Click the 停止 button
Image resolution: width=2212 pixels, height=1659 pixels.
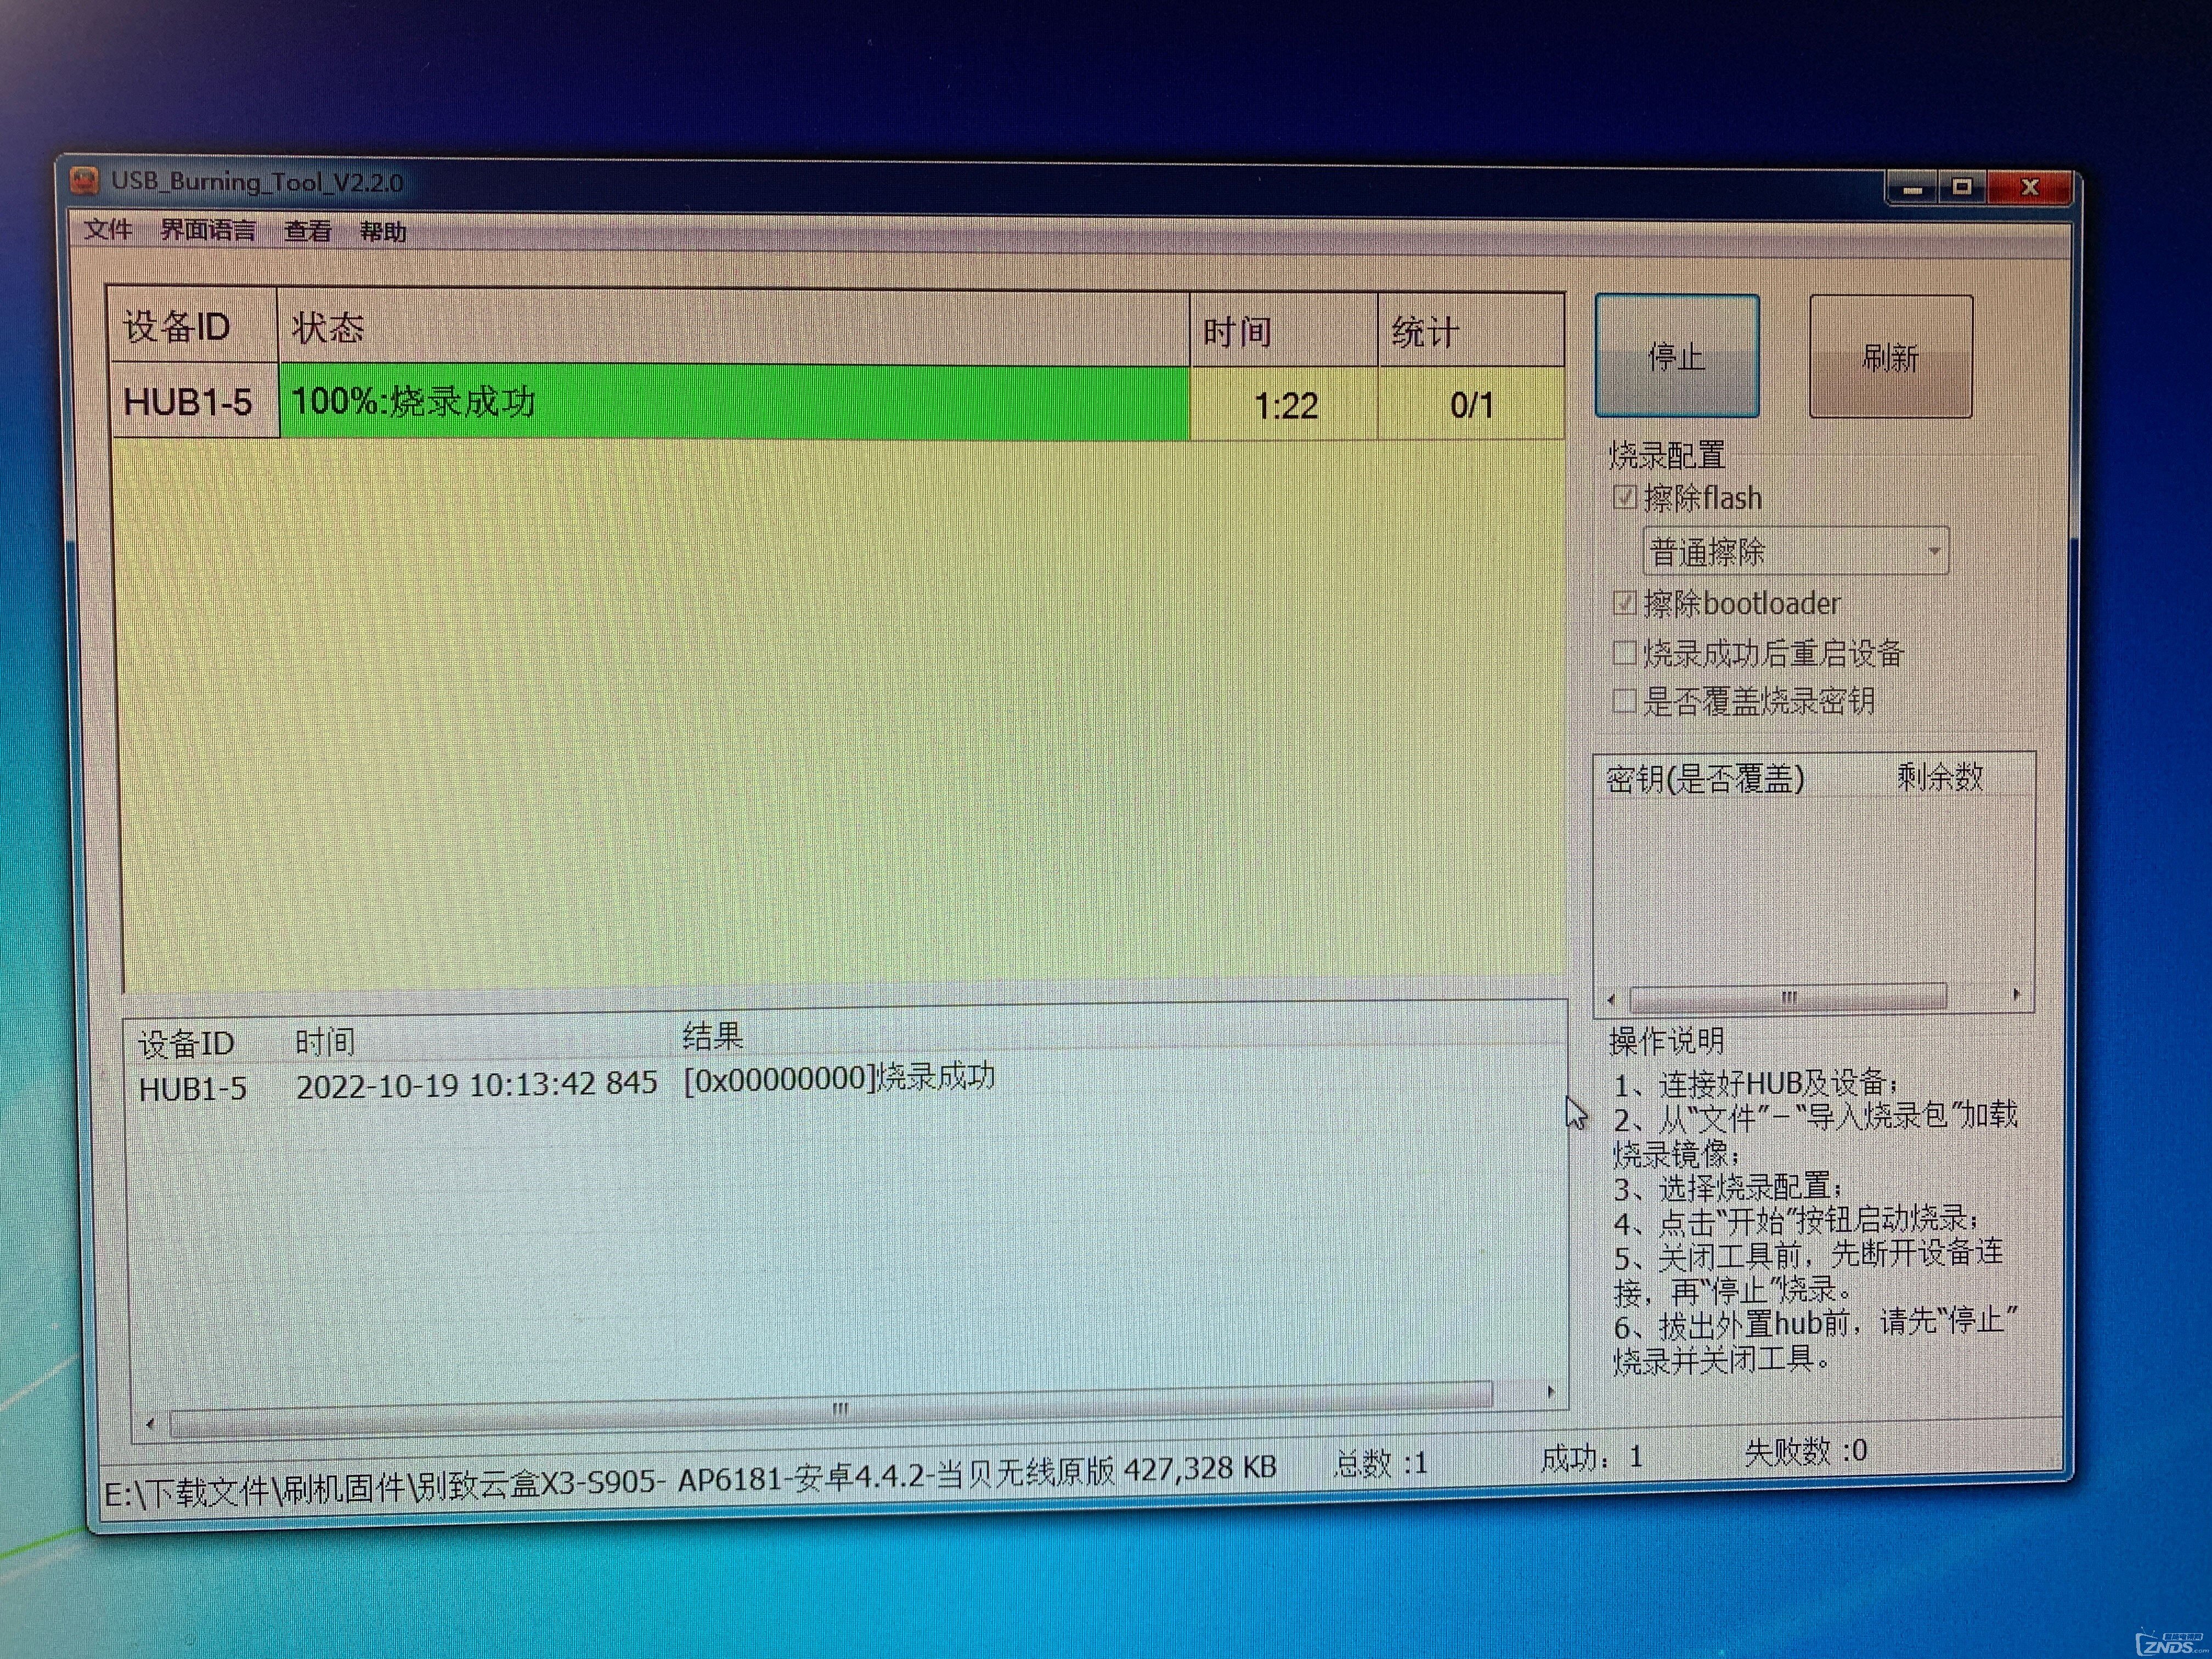coord(1676,356)
